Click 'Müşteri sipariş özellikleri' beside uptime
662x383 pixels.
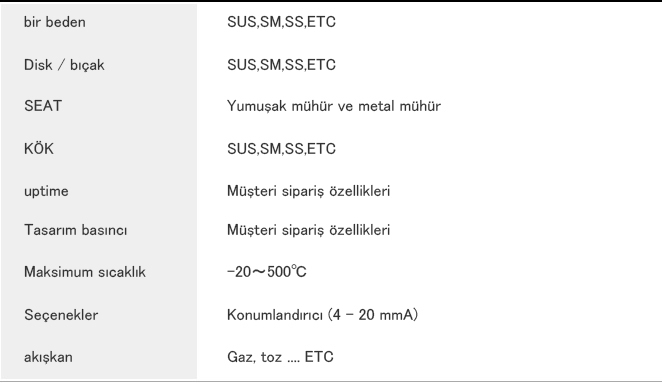click(308, 191)
